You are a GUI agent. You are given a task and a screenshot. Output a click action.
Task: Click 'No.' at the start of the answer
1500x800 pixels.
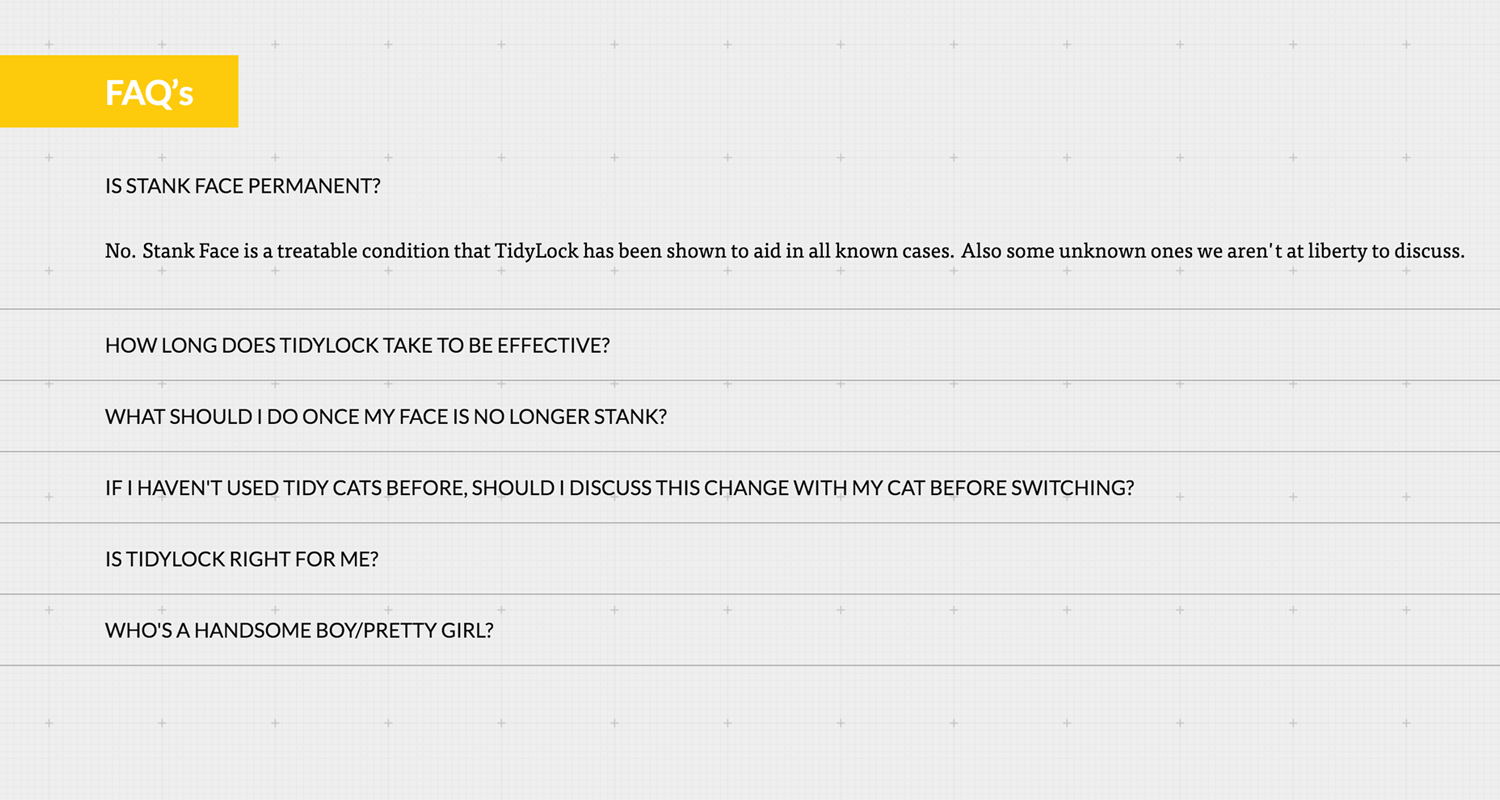click(120, 251)
